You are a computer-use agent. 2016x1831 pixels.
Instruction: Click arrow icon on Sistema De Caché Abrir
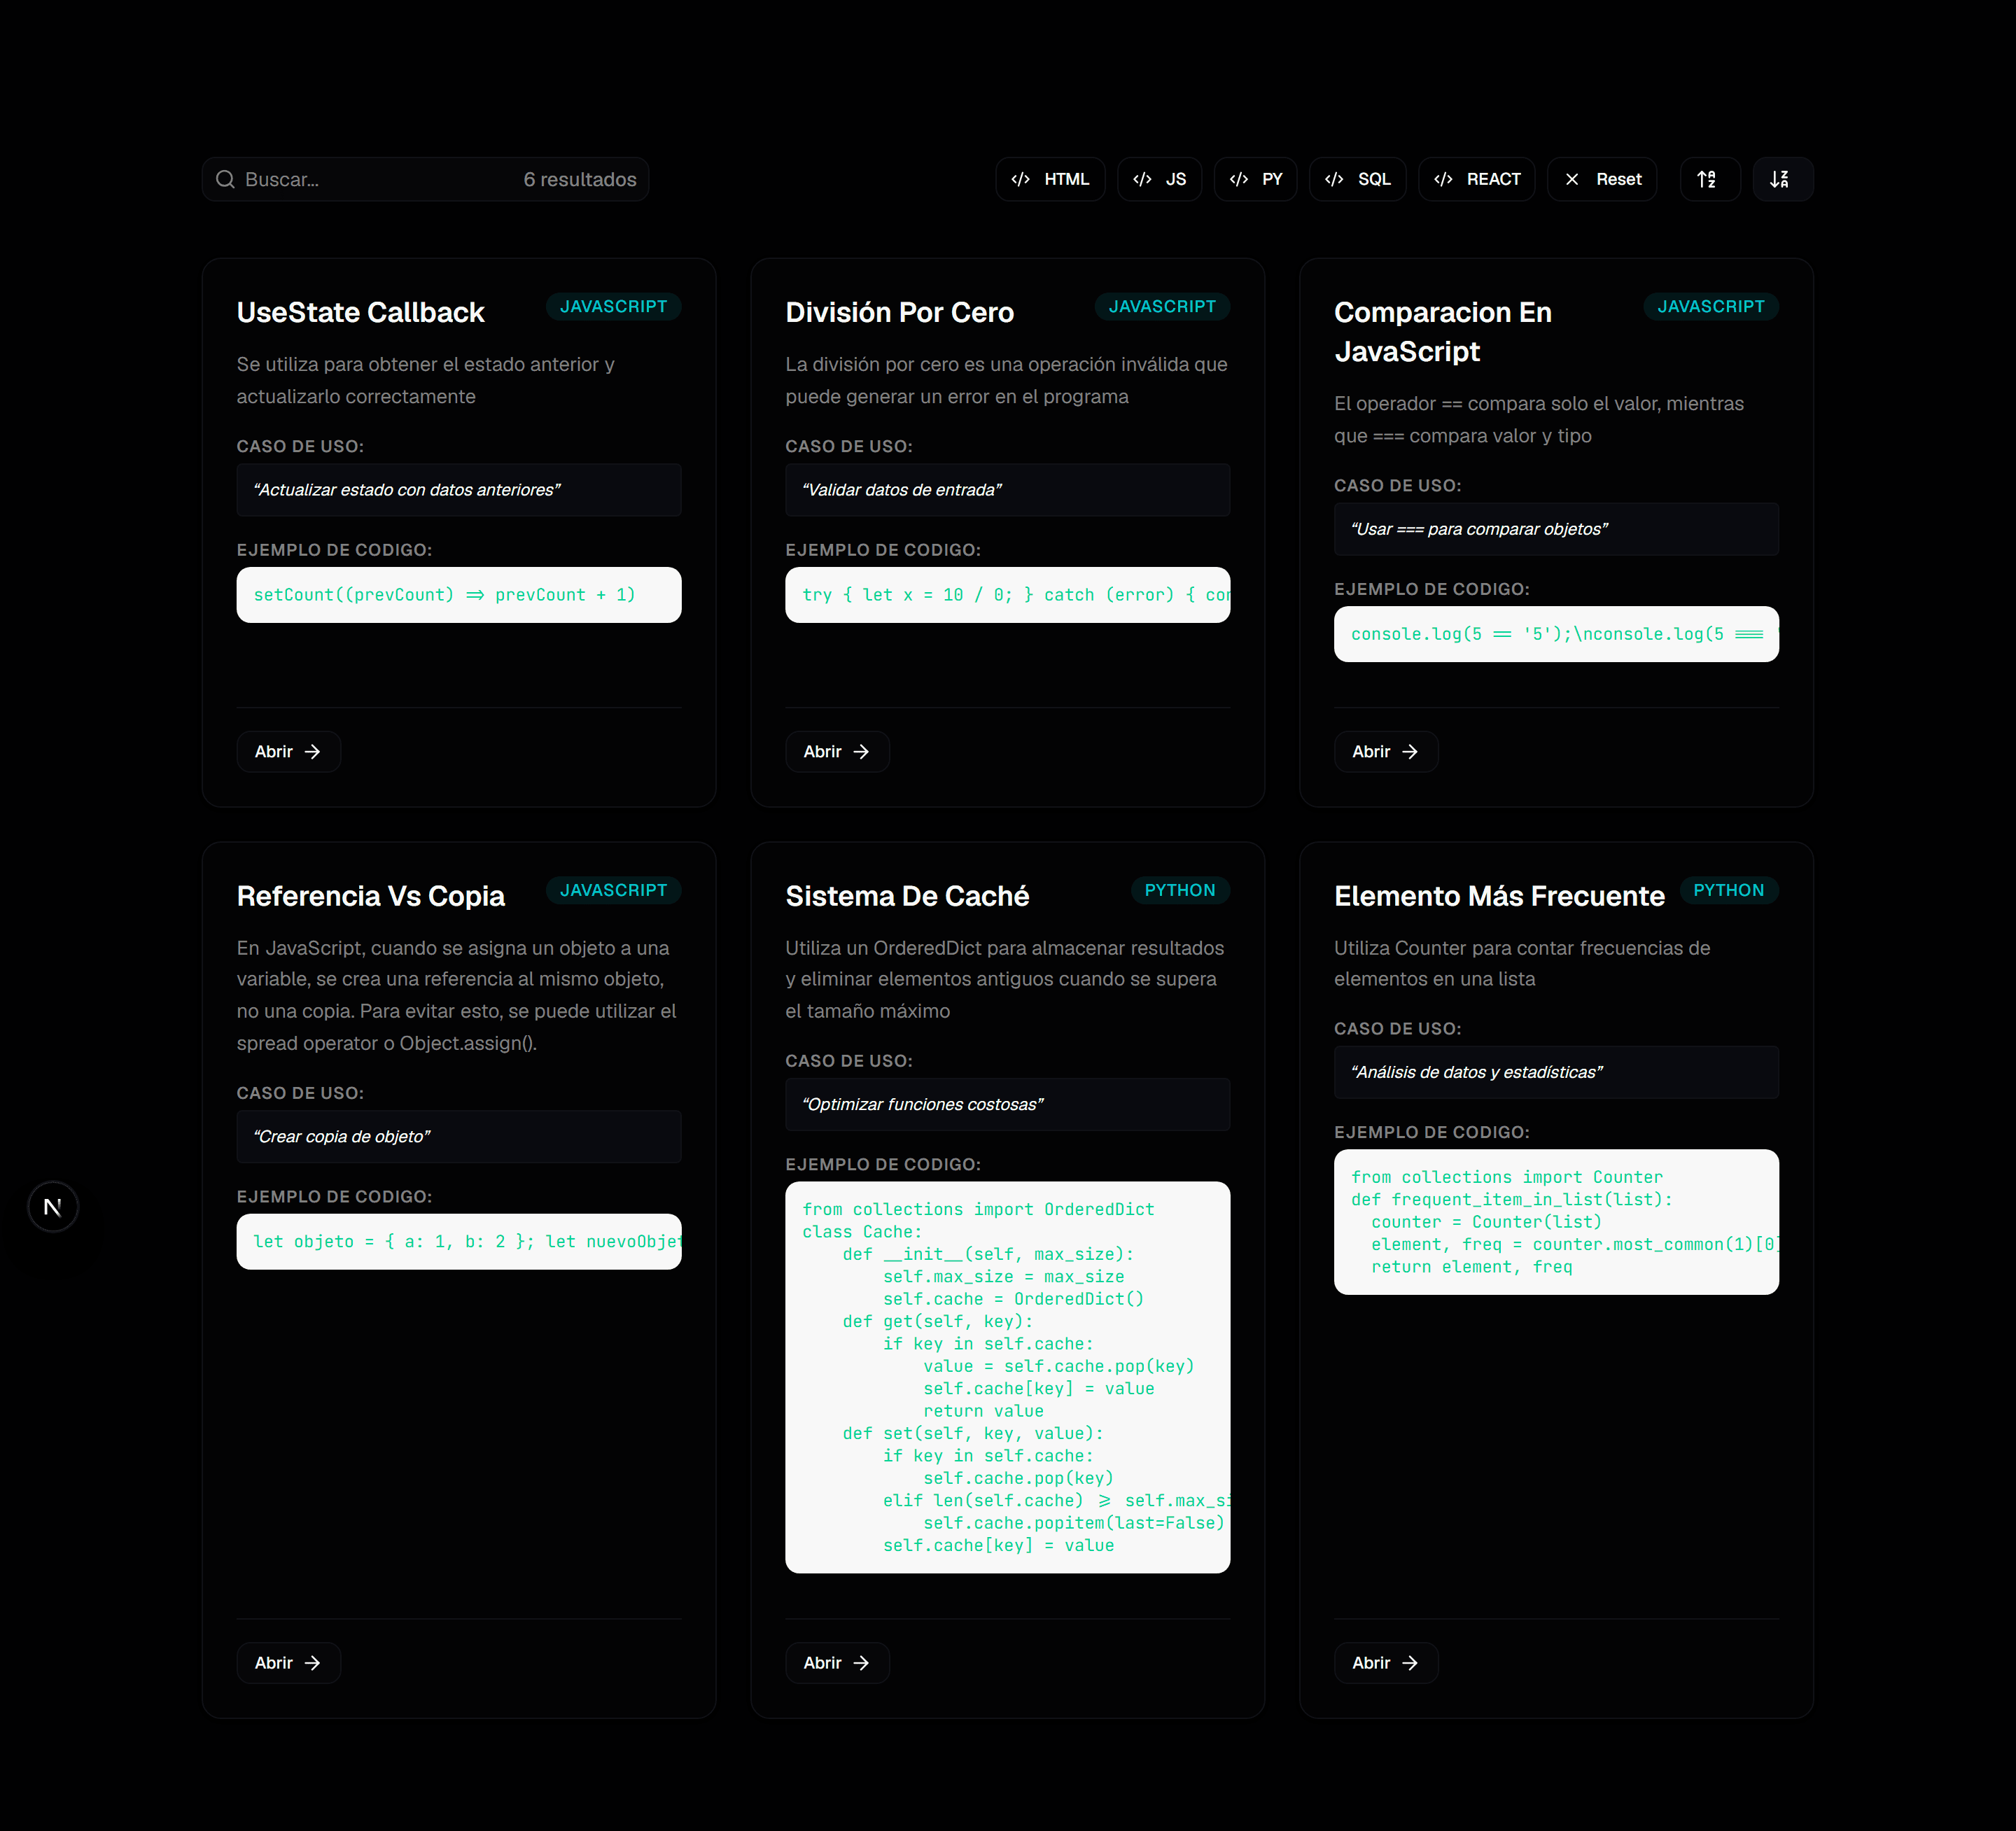coord(862,1663)
